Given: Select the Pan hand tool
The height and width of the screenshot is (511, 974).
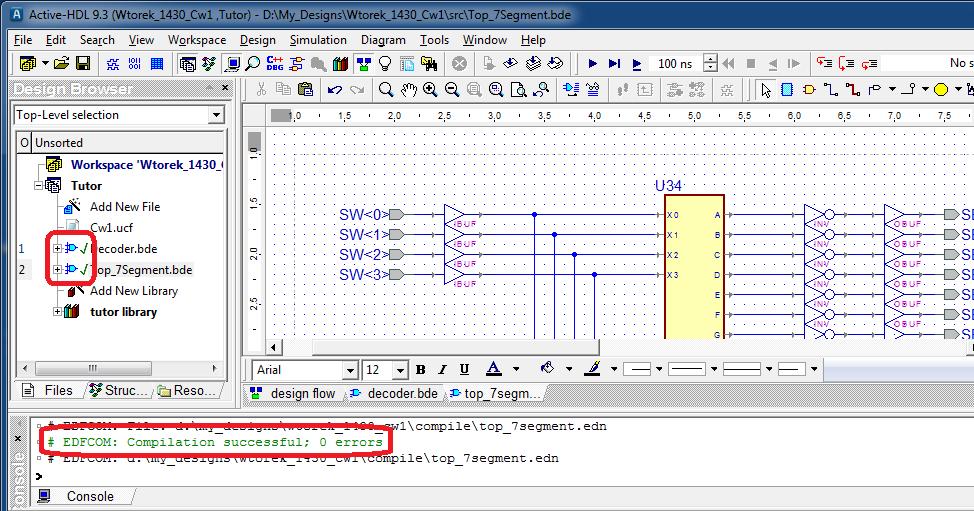Looking at the screenshot, I should [408, 90].
